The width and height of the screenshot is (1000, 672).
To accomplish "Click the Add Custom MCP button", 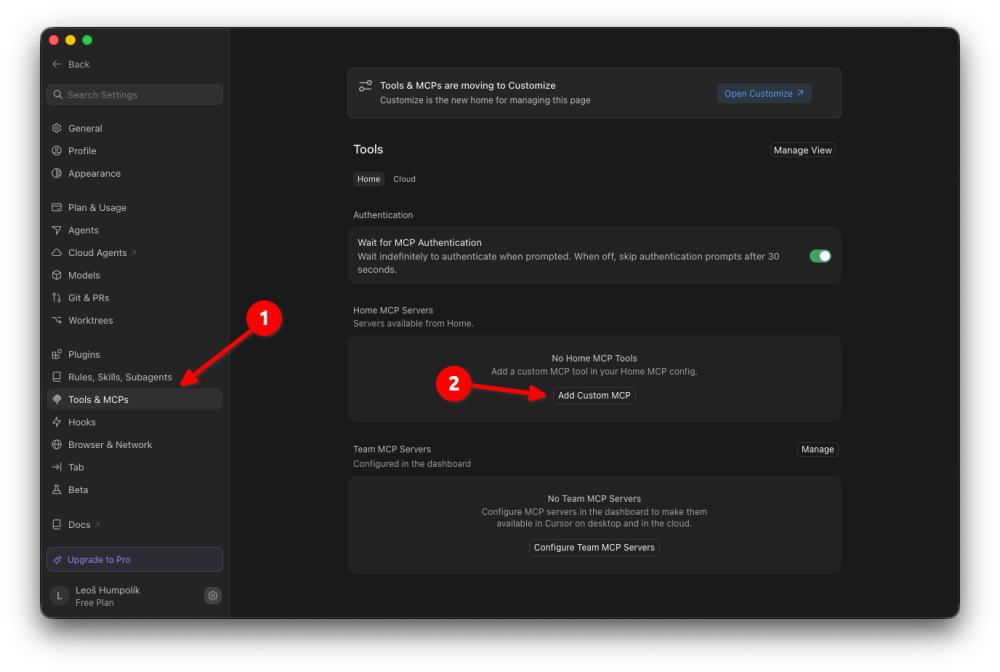I will click(594, 395).
